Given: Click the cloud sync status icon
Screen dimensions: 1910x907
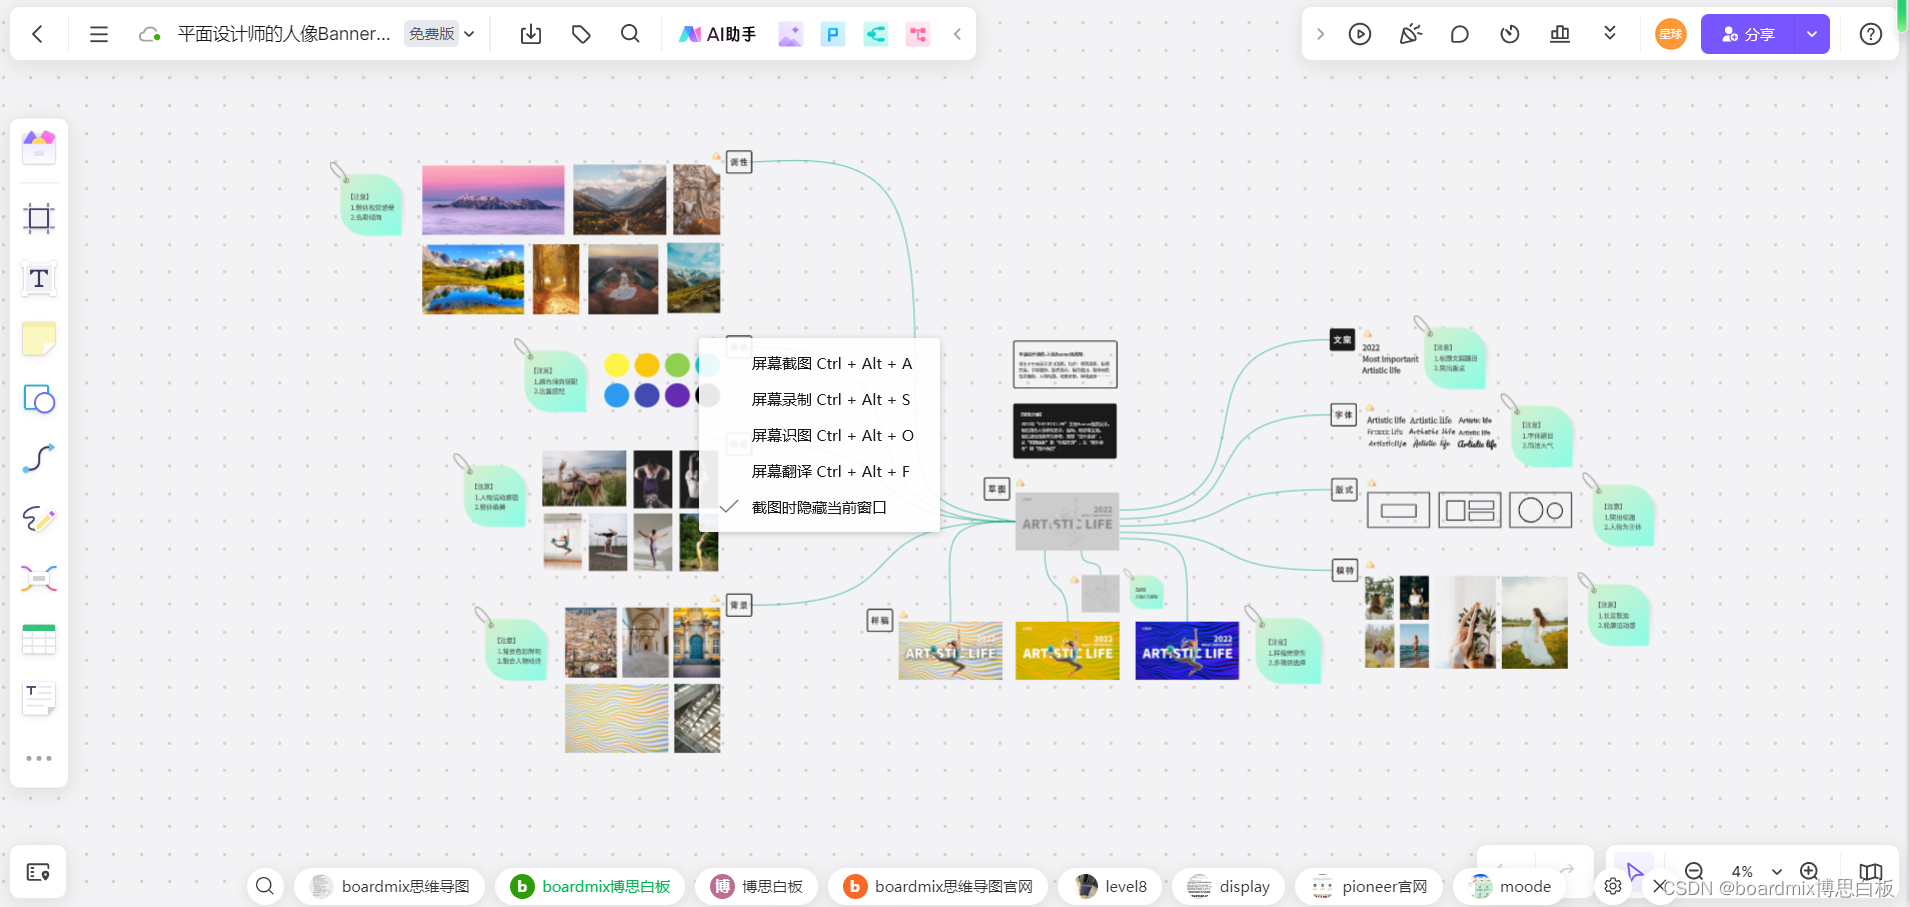Looking at the screenshot, I should [150, 34].
